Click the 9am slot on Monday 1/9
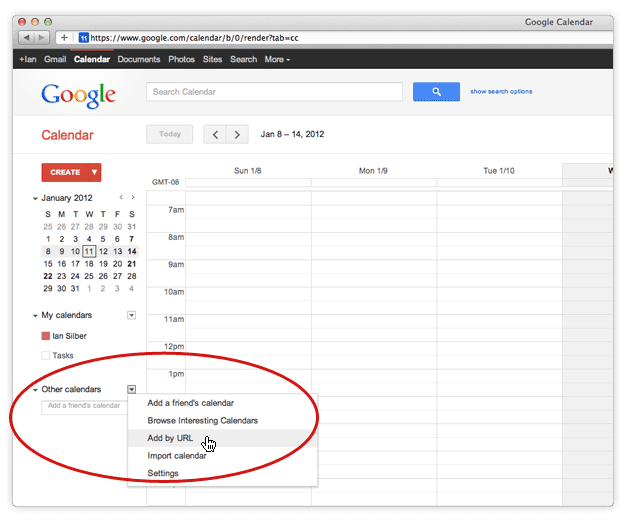629x524 pixels. pyautogui.click(x=373, y=266)
